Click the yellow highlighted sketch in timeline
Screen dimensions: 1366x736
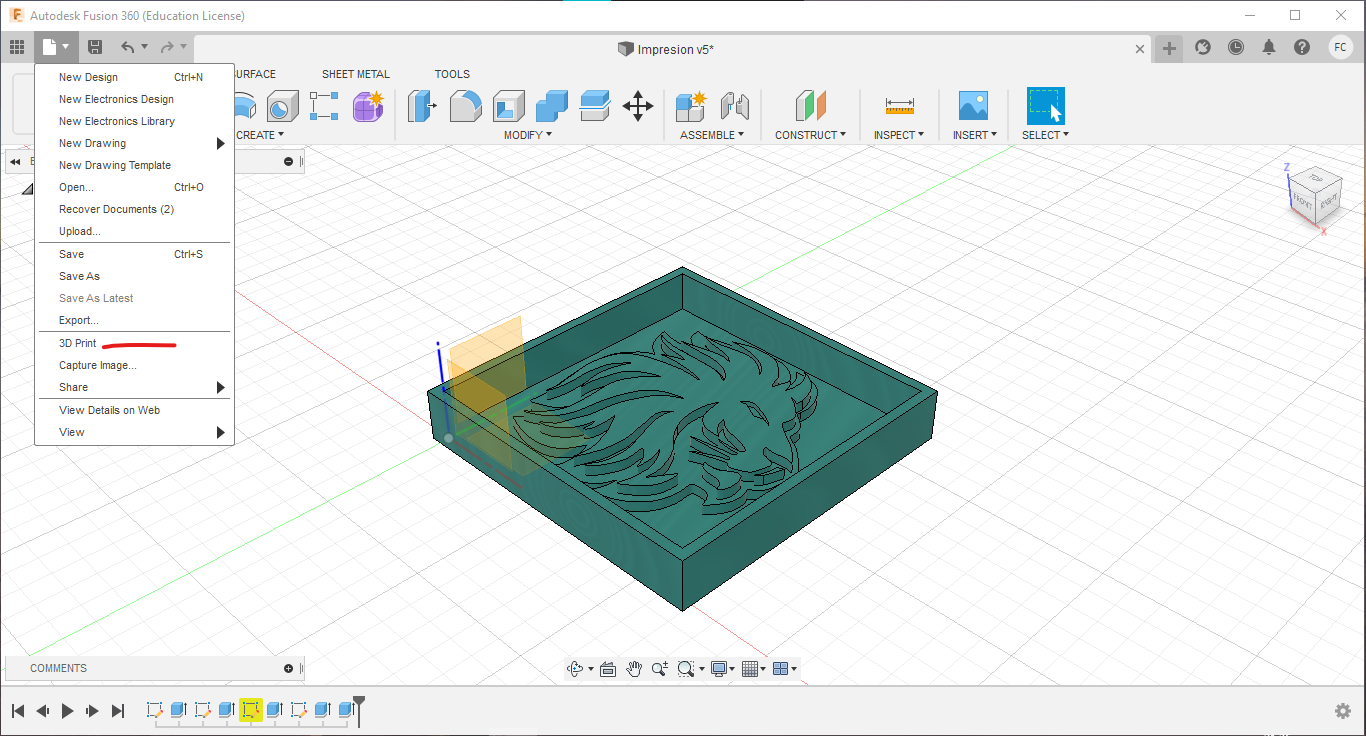pos(250,710)
